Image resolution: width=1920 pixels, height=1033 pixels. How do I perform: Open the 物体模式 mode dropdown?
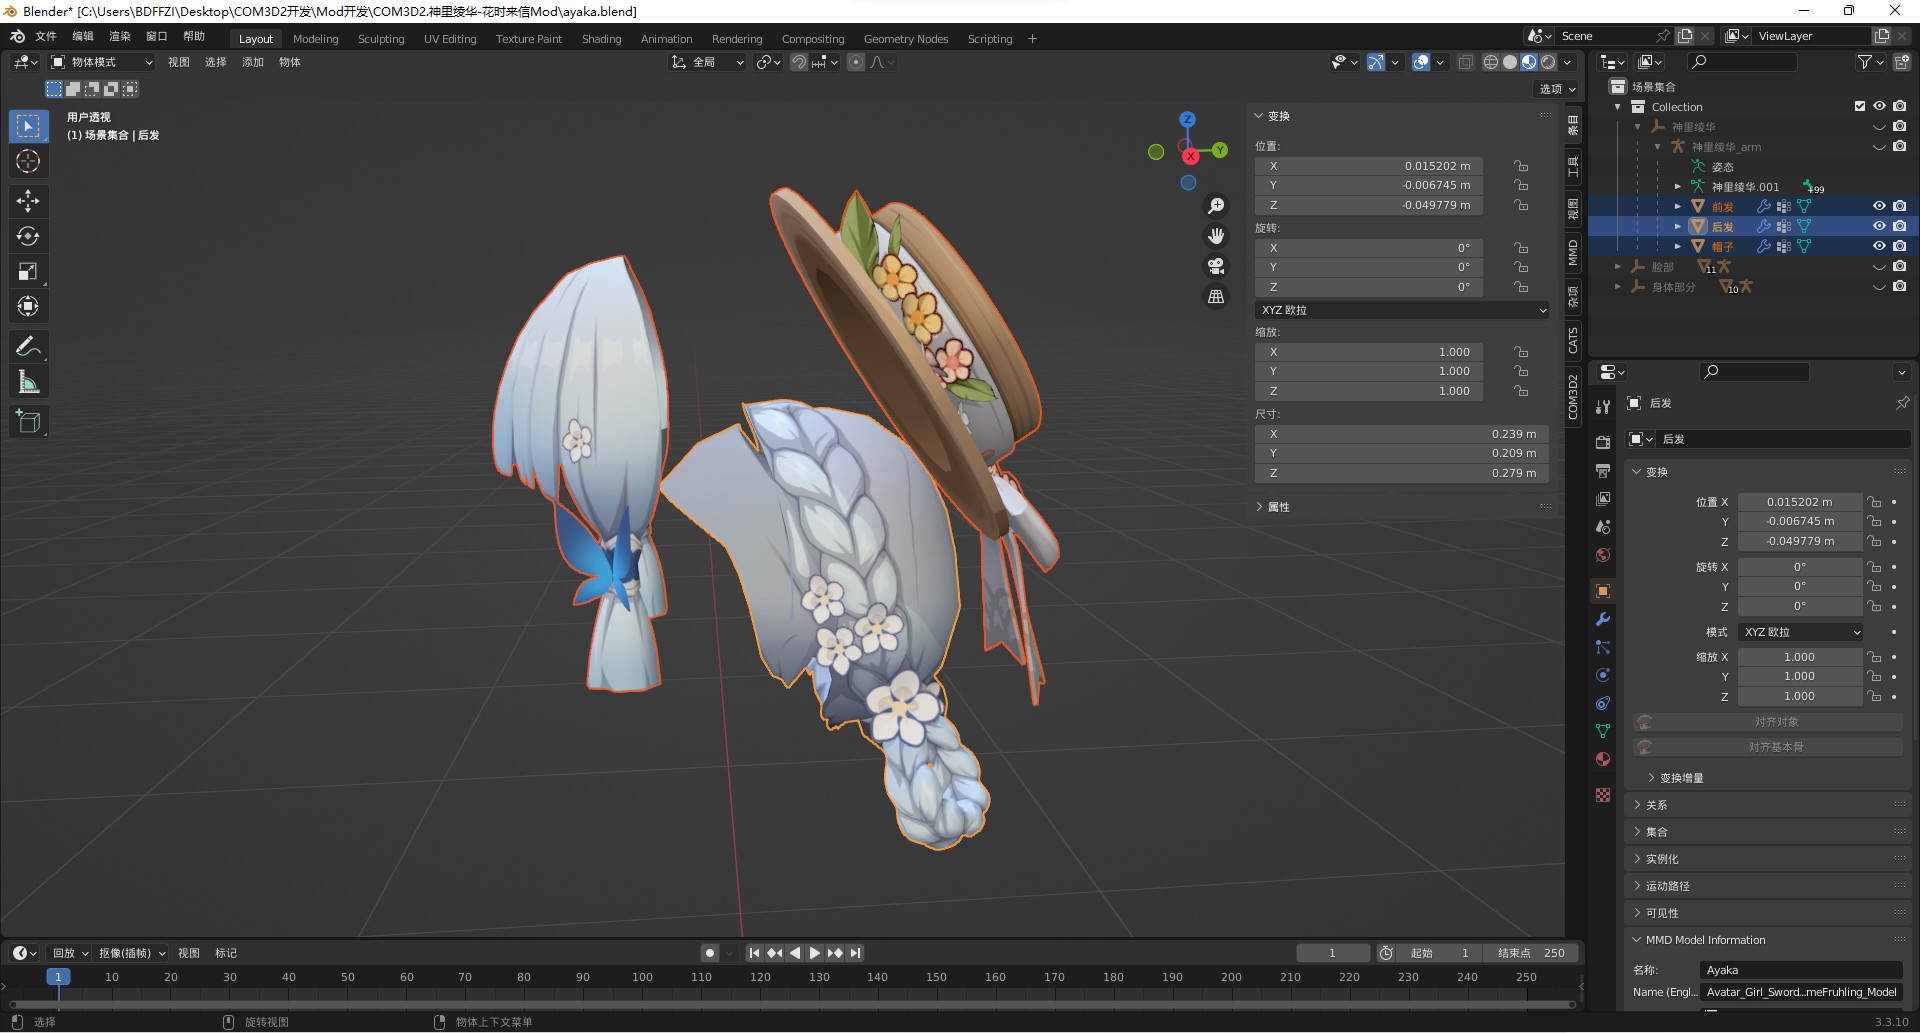tap(101, 62)
